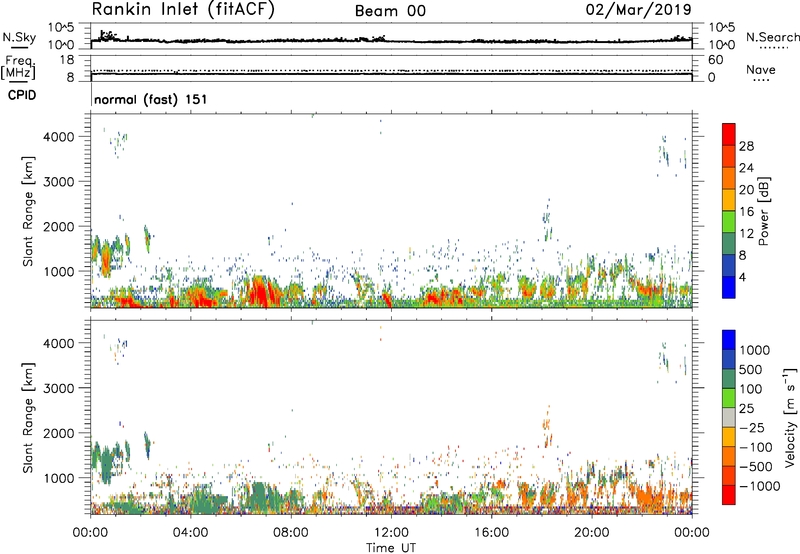Click the "Velocity [m s-1]" color bar title

coord(791,417)
